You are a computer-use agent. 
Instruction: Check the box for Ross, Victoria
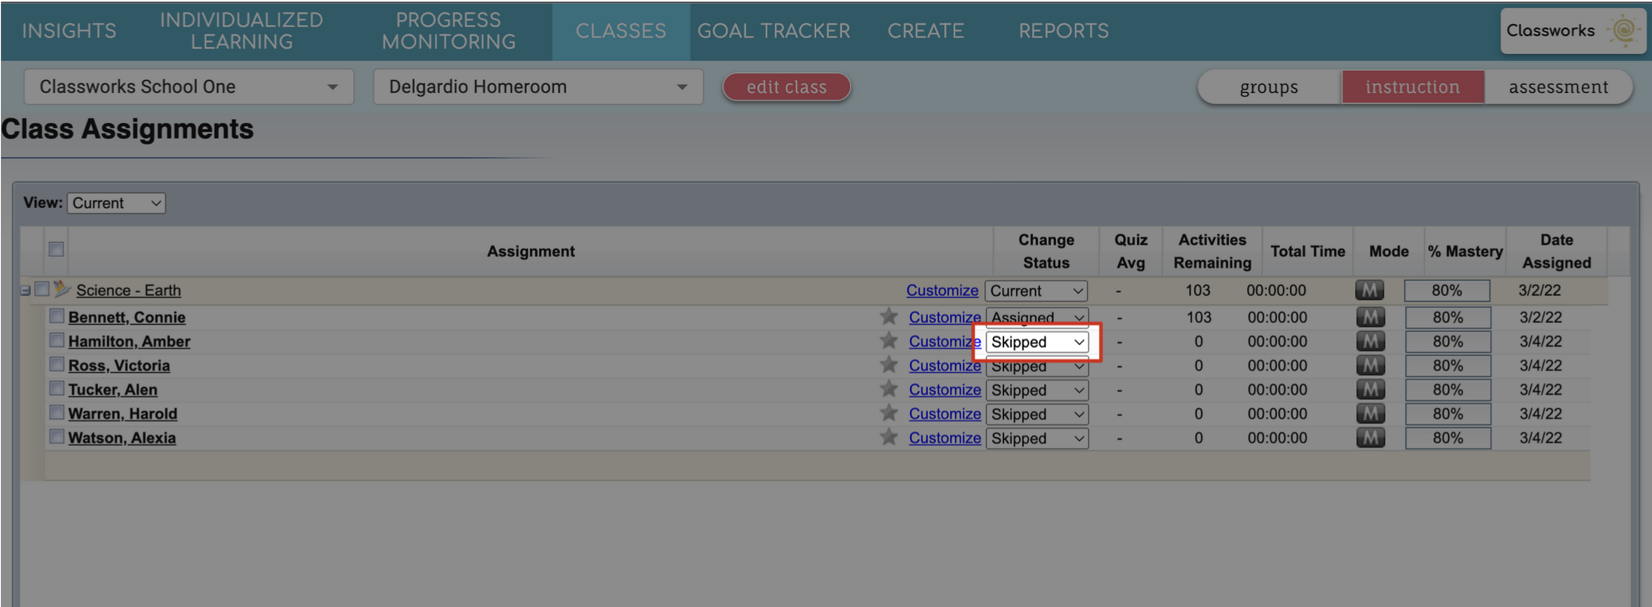57,364
